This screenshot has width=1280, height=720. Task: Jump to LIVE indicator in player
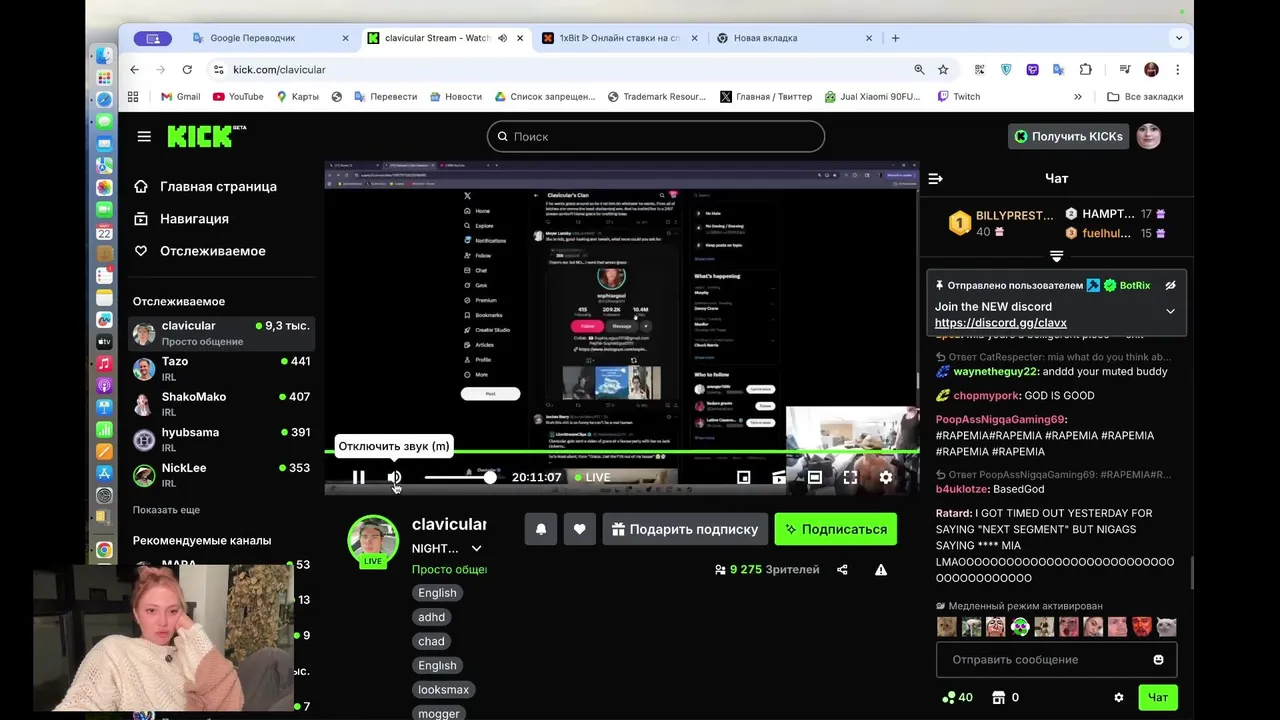(593, 477)
